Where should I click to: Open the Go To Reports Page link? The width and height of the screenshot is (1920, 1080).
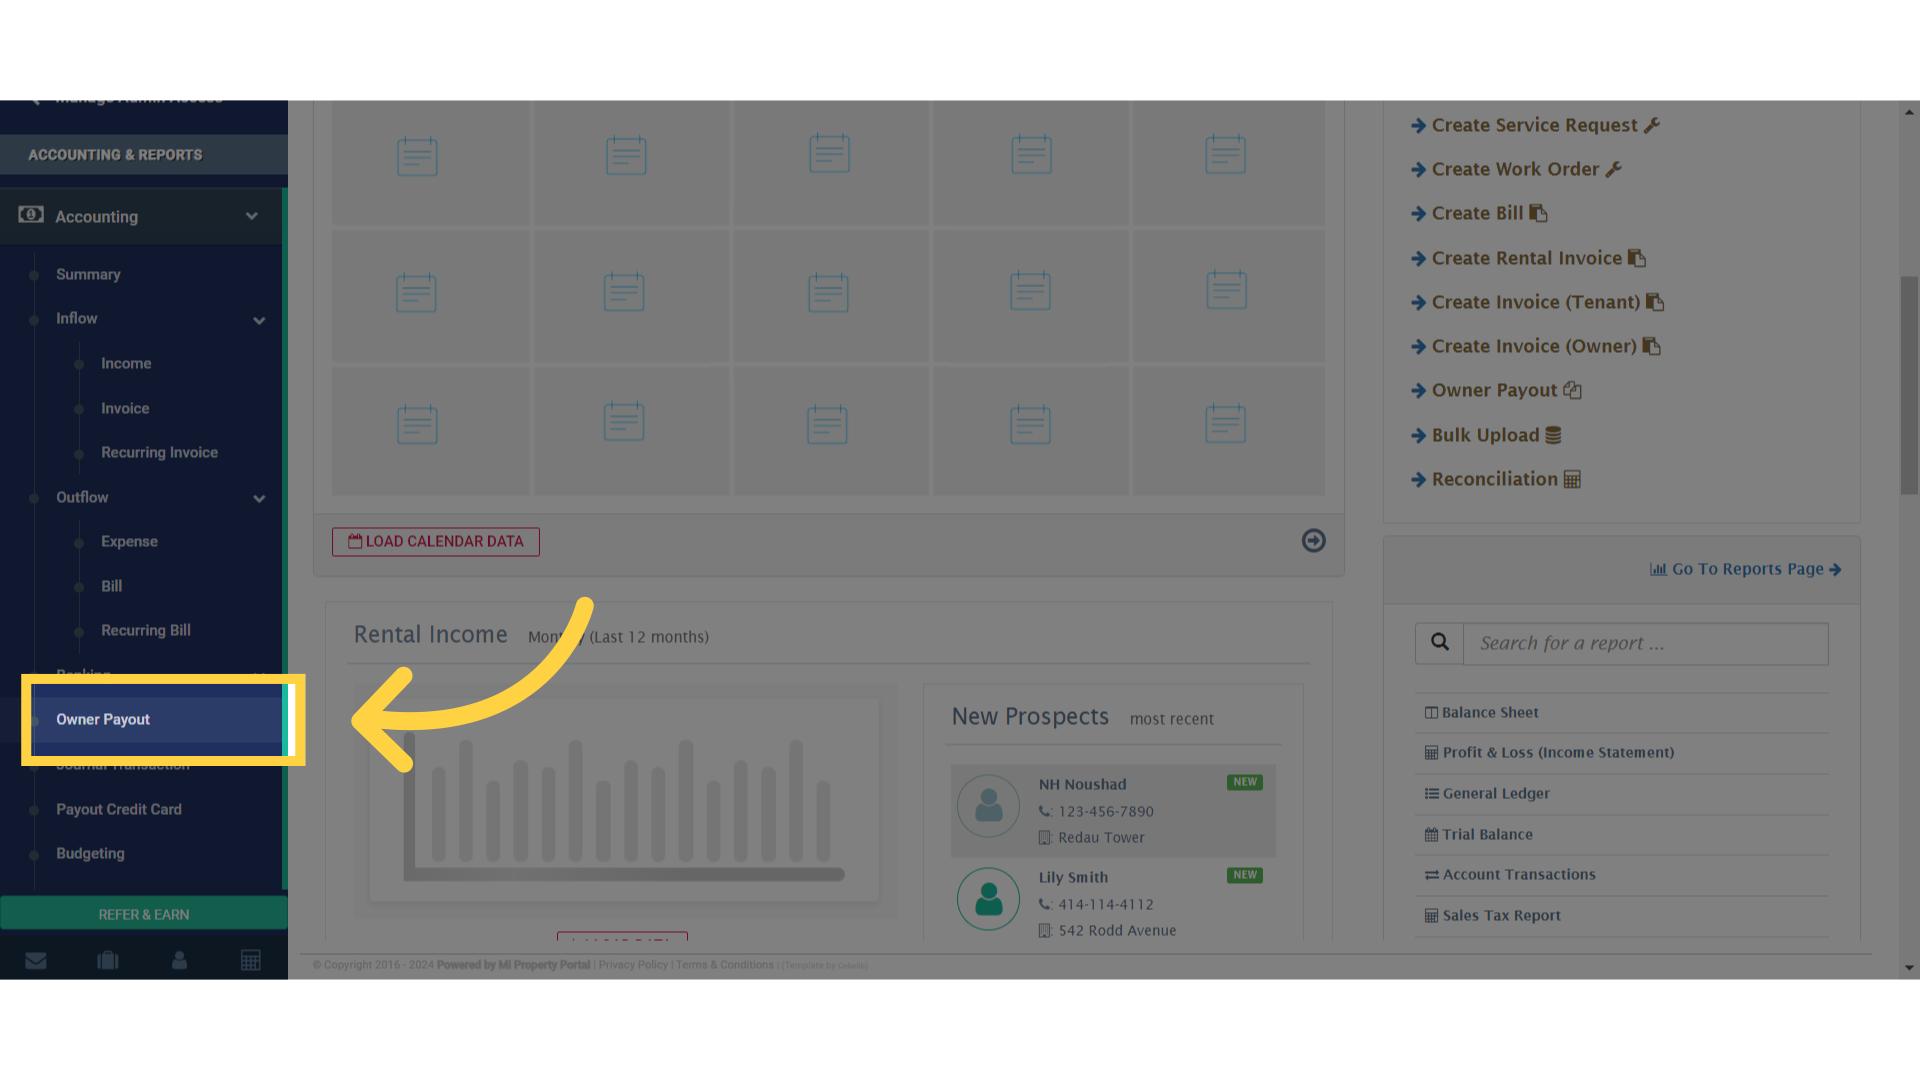(x=1745, y=569)
